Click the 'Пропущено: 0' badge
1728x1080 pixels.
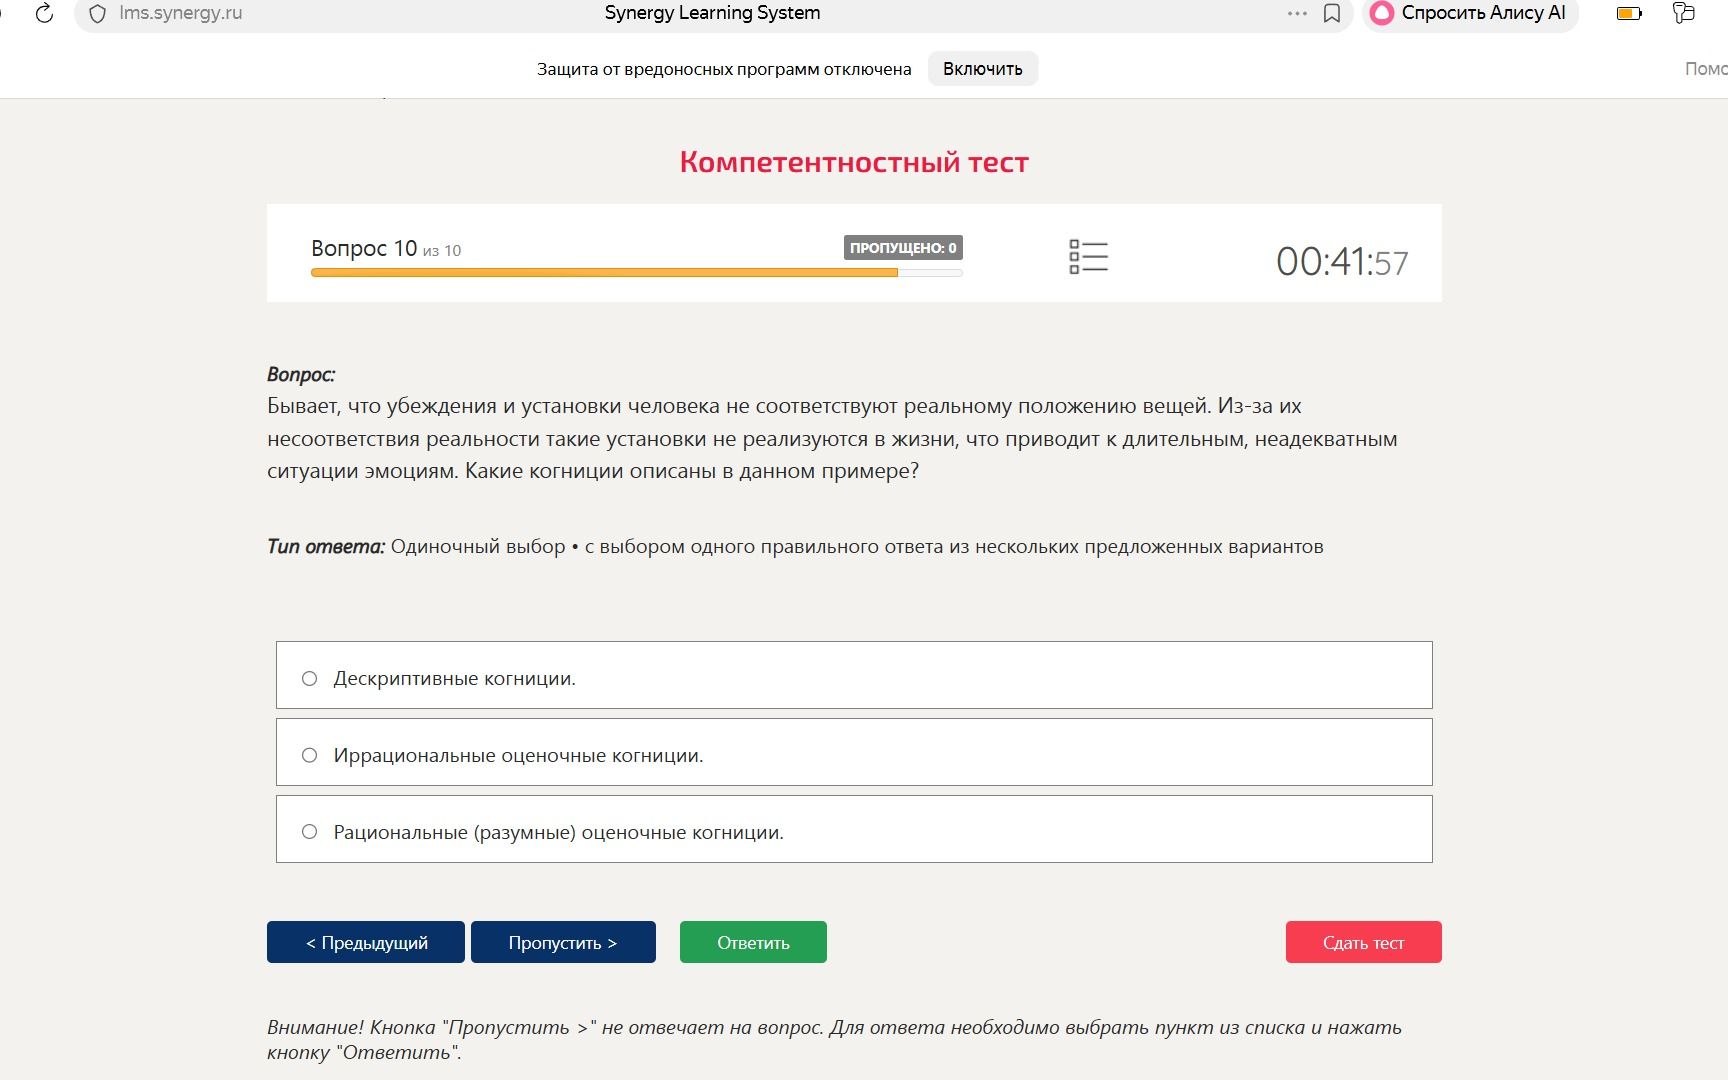pos(903,248)
